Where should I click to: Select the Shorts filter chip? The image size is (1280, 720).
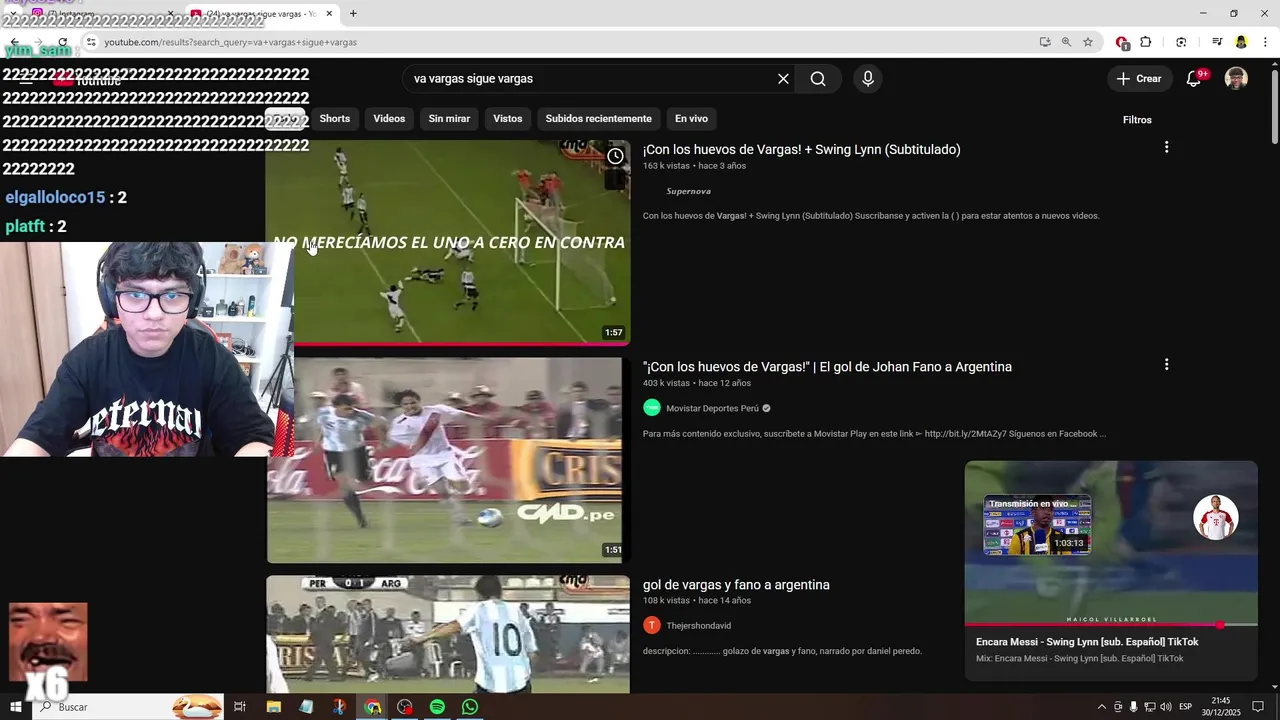point(335,119)
